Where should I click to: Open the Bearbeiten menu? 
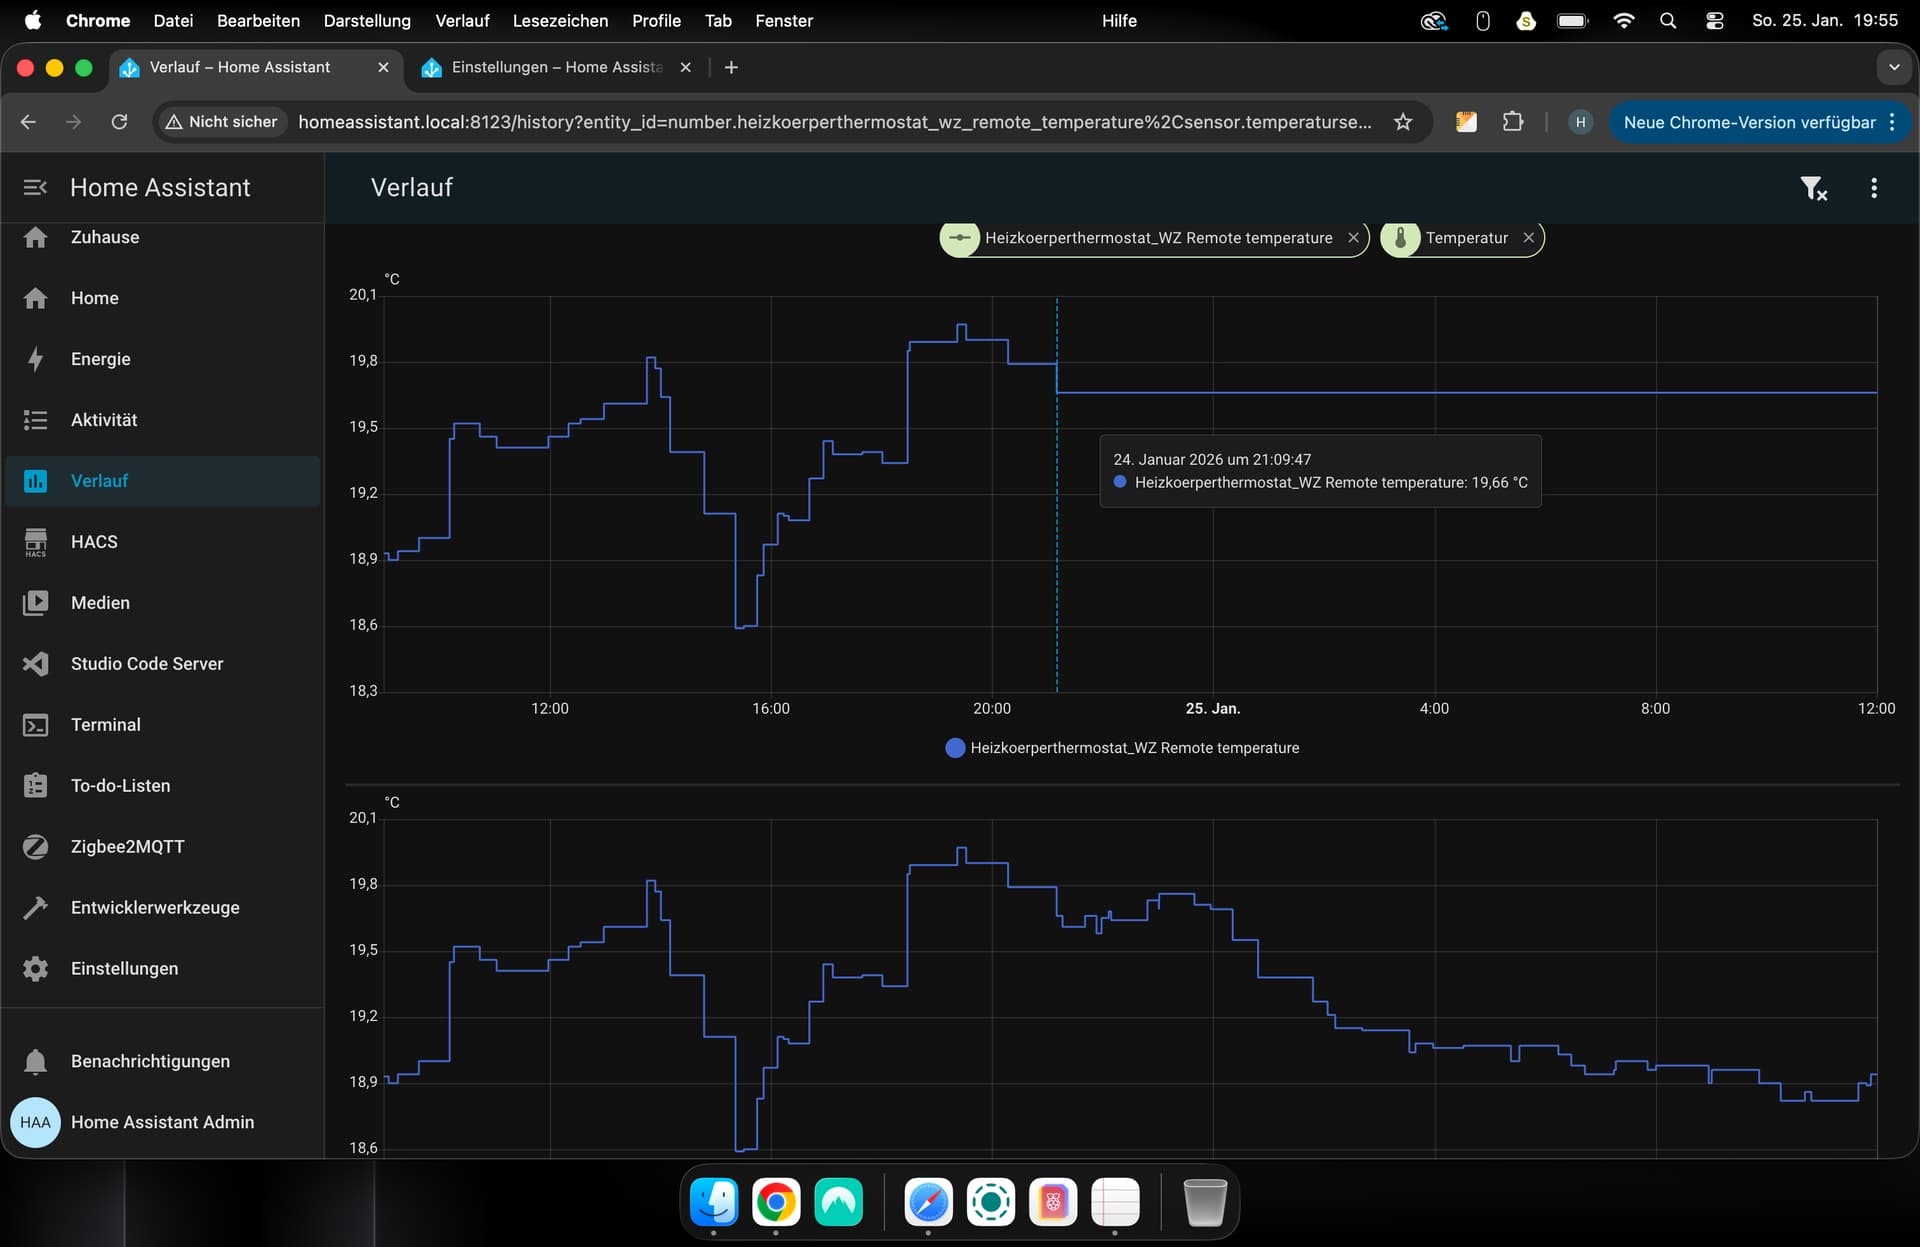[258, 20]
